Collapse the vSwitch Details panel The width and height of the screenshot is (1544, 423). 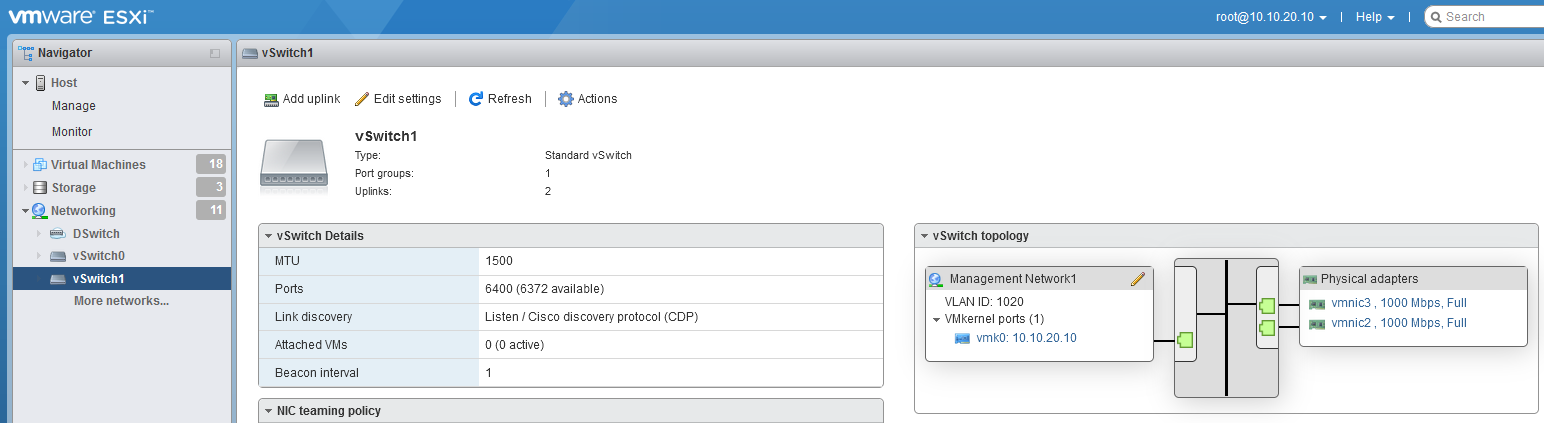(x=267, y=236)
